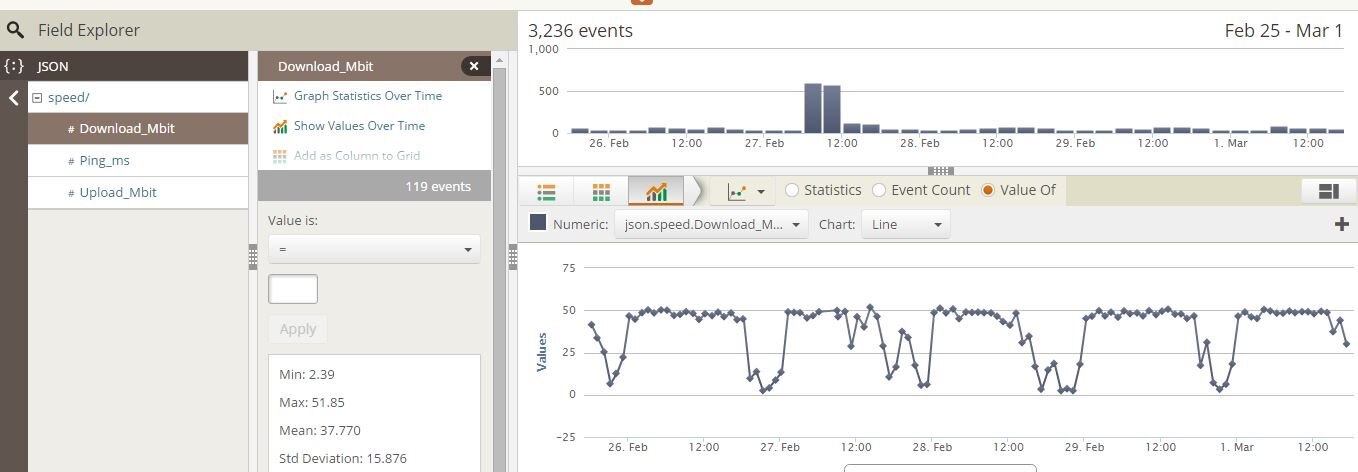This screenshot has width=1358, height=472.
Task: Click Graph Statistics Over Time link
Action: [367, 96]
